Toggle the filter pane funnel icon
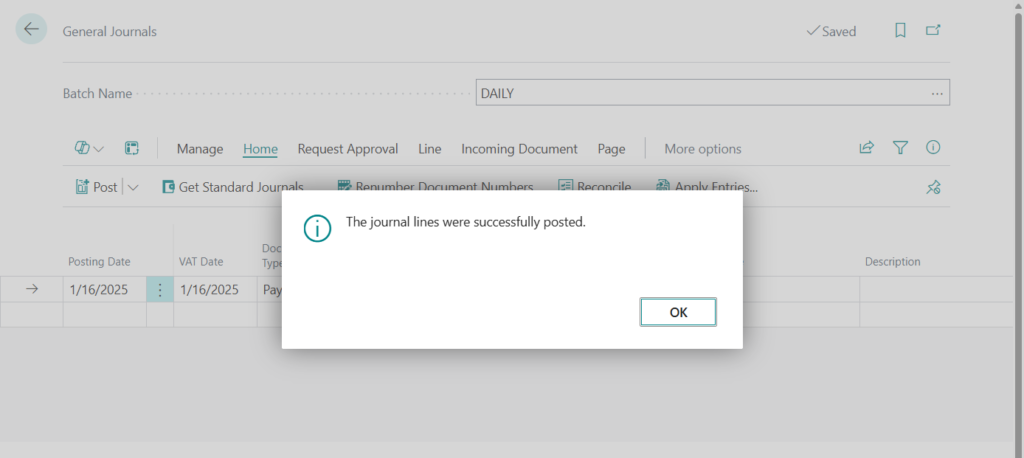 click(x=900, y=148)
